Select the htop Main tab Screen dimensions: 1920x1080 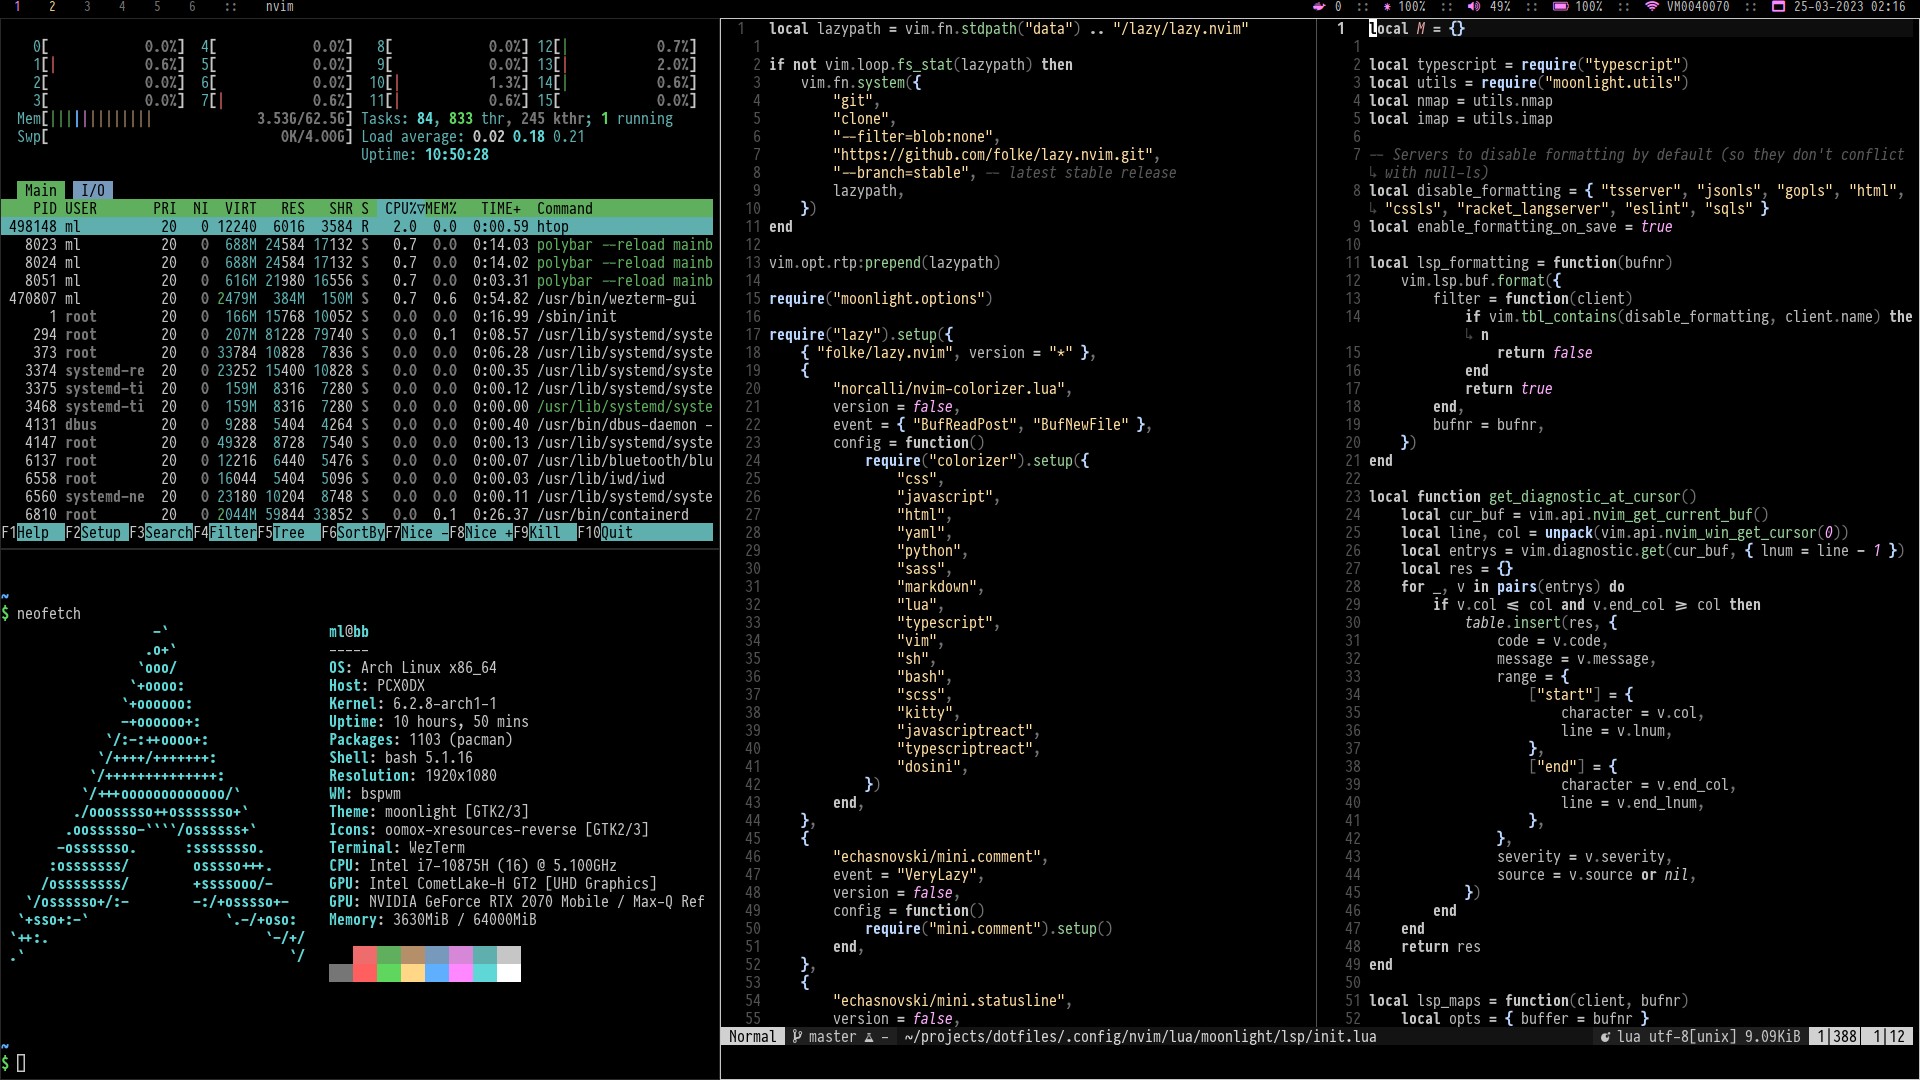coord(40,190)
